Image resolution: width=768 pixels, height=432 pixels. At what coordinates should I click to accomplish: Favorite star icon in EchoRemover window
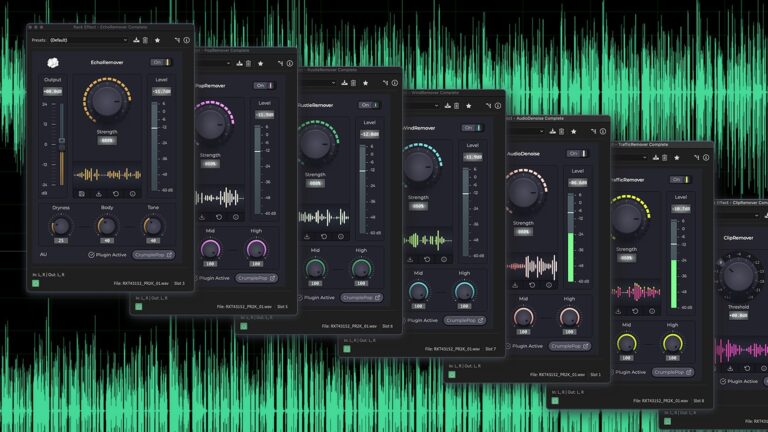pos(157,40)
